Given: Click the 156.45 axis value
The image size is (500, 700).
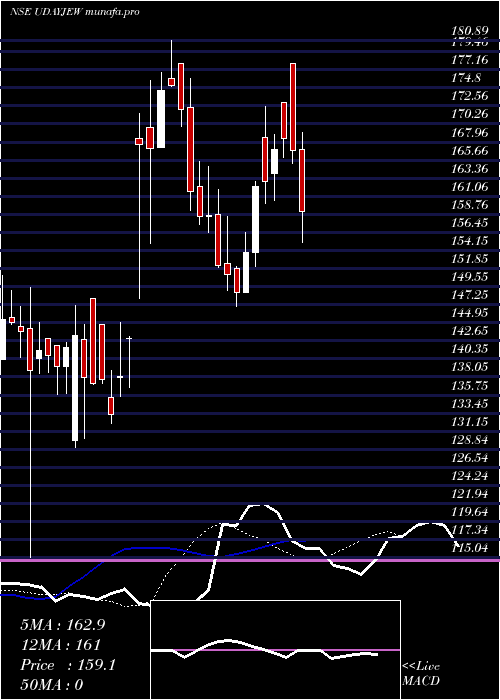Looking at the screenshot, I should point(470,223).
